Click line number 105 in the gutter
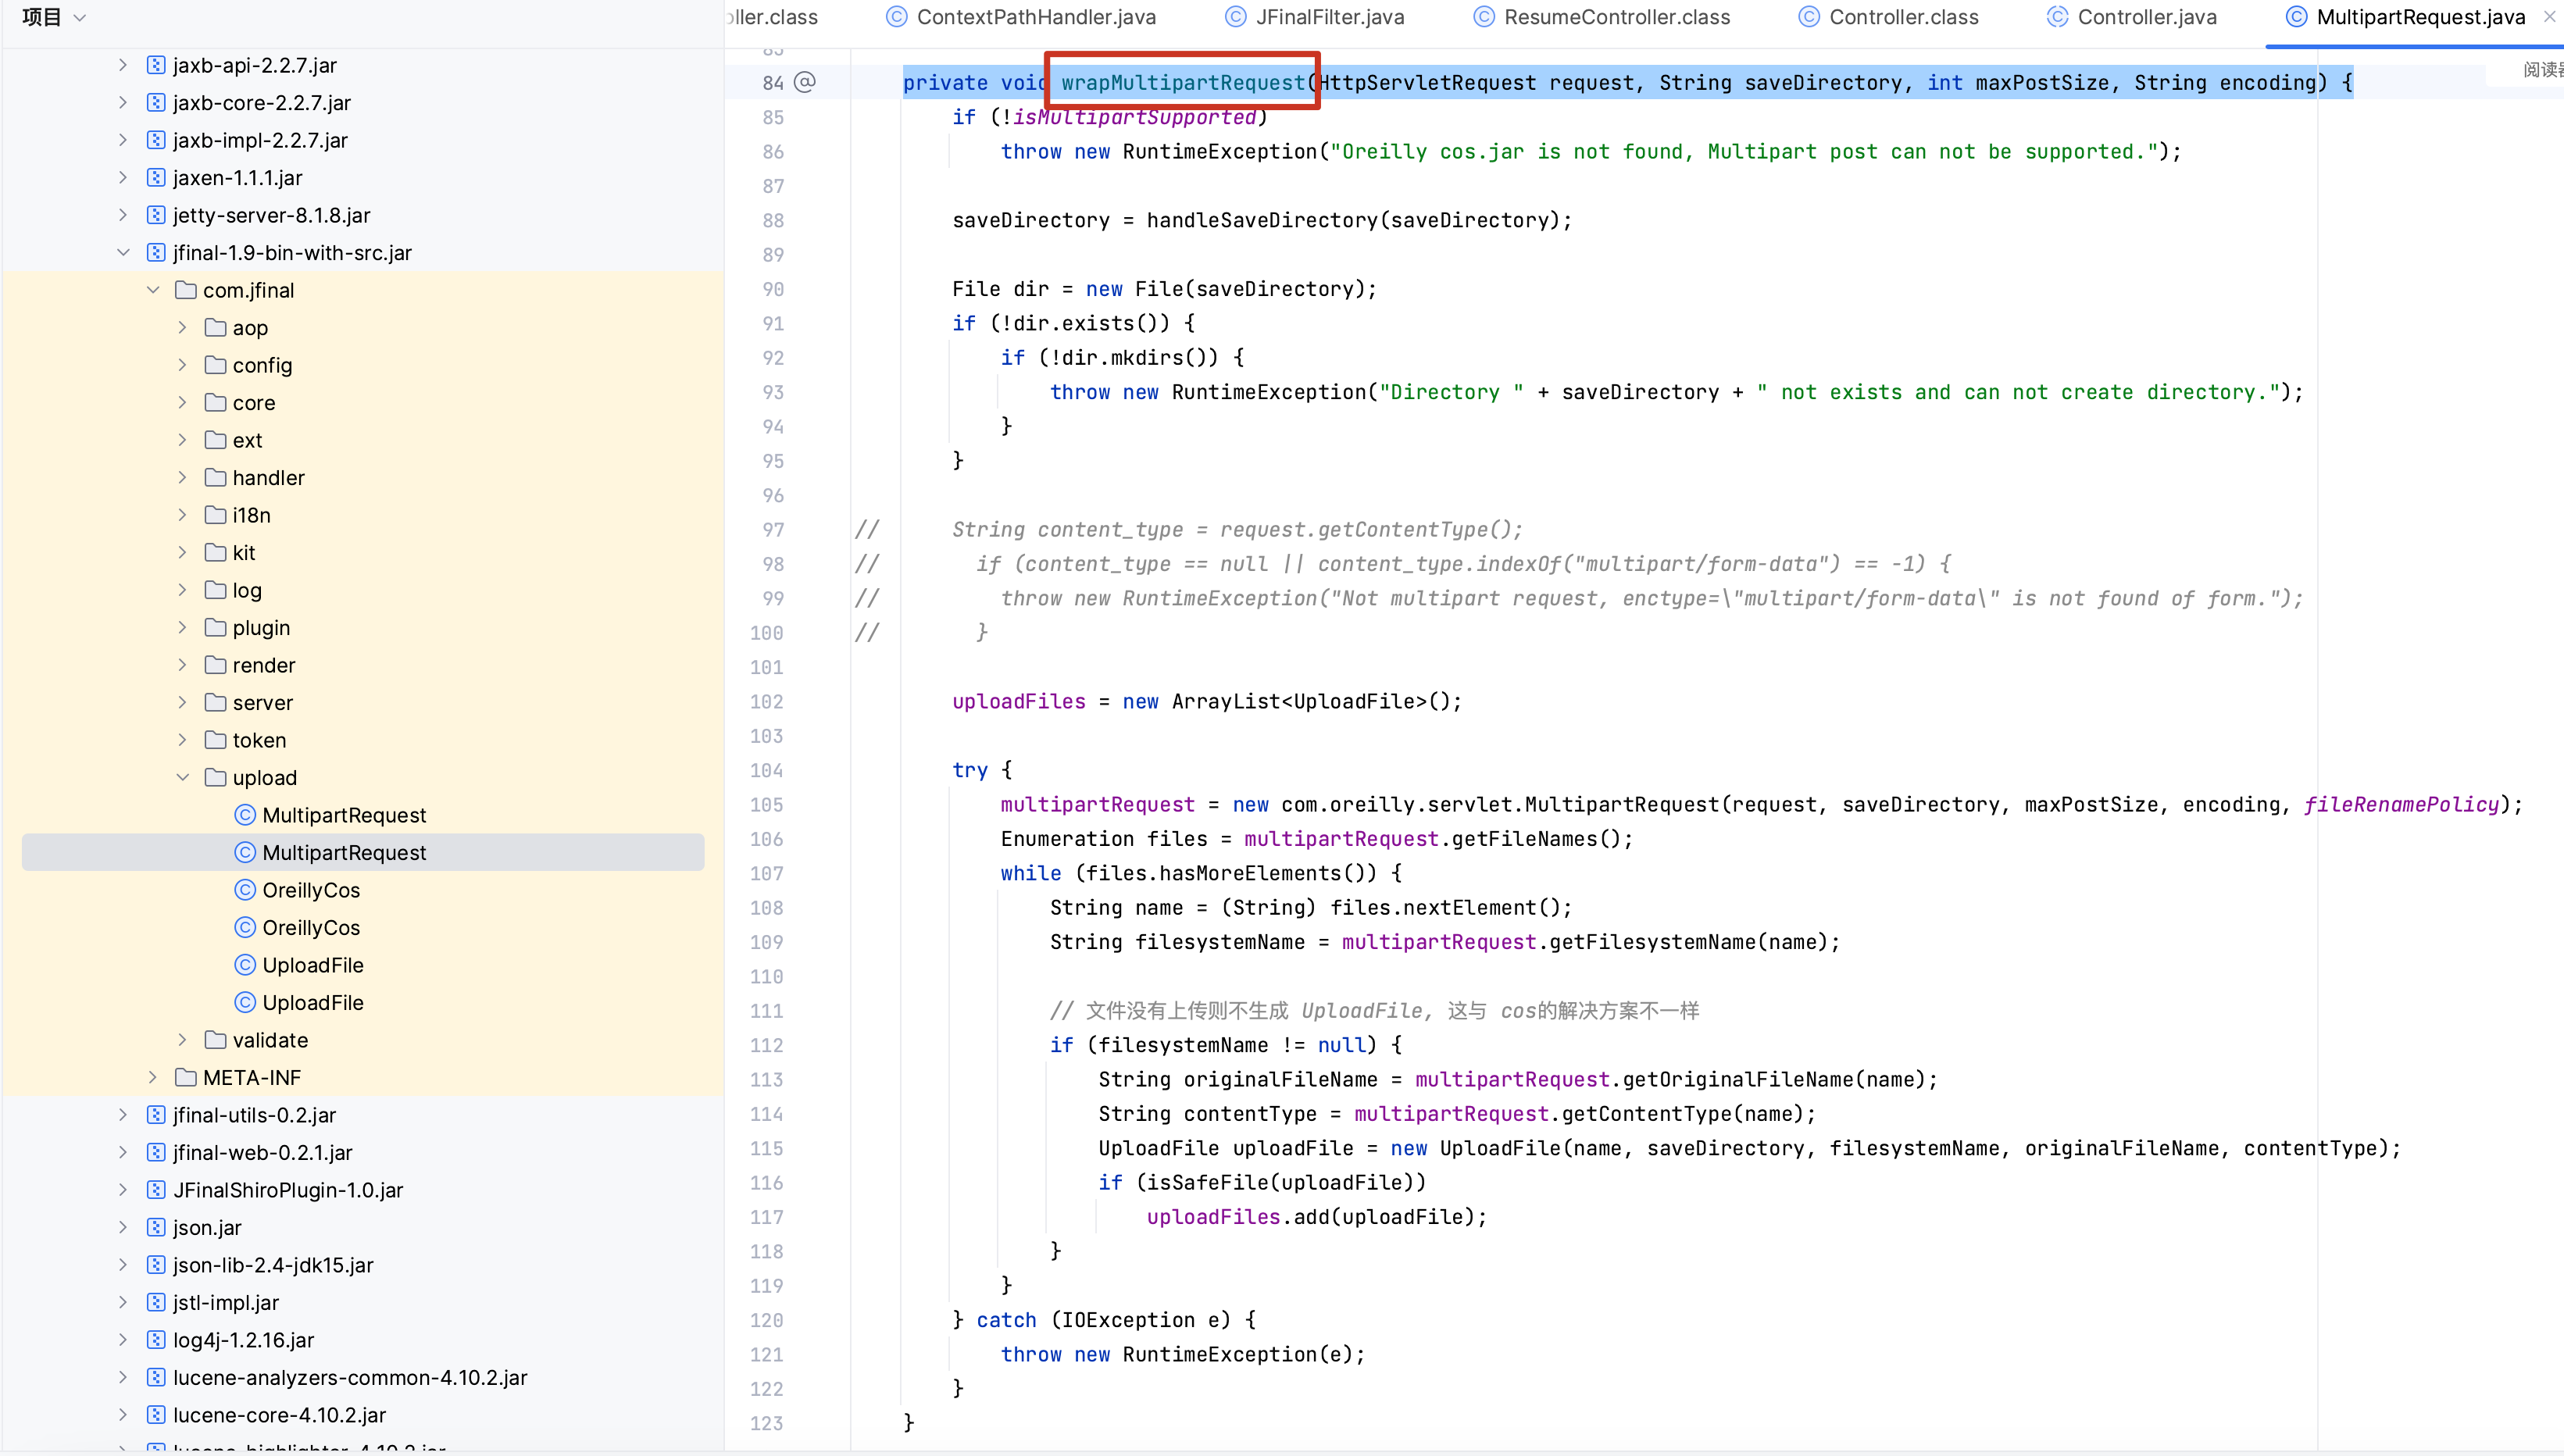Viewport: 2564px width, 1456px height. (x=766, y=805)
